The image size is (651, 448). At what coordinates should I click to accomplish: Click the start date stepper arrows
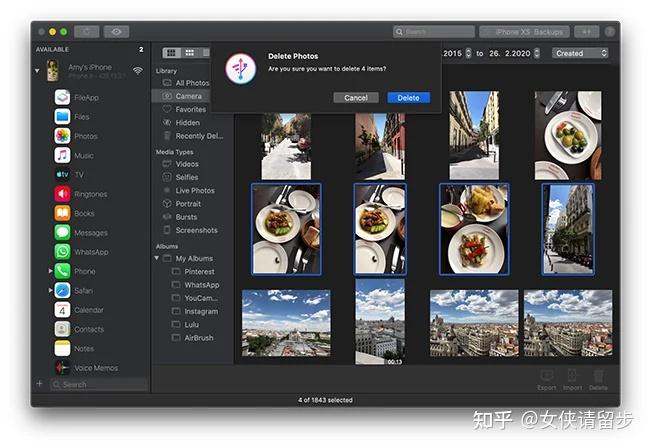pyautogui.click(x=468, y=53)
